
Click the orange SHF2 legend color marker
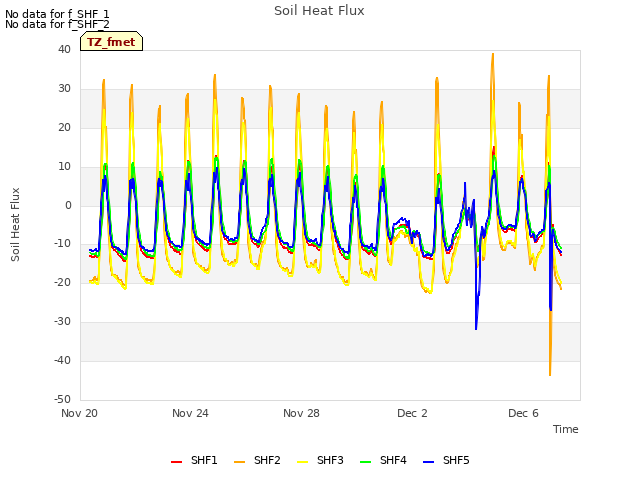click(x=240, y=462)
